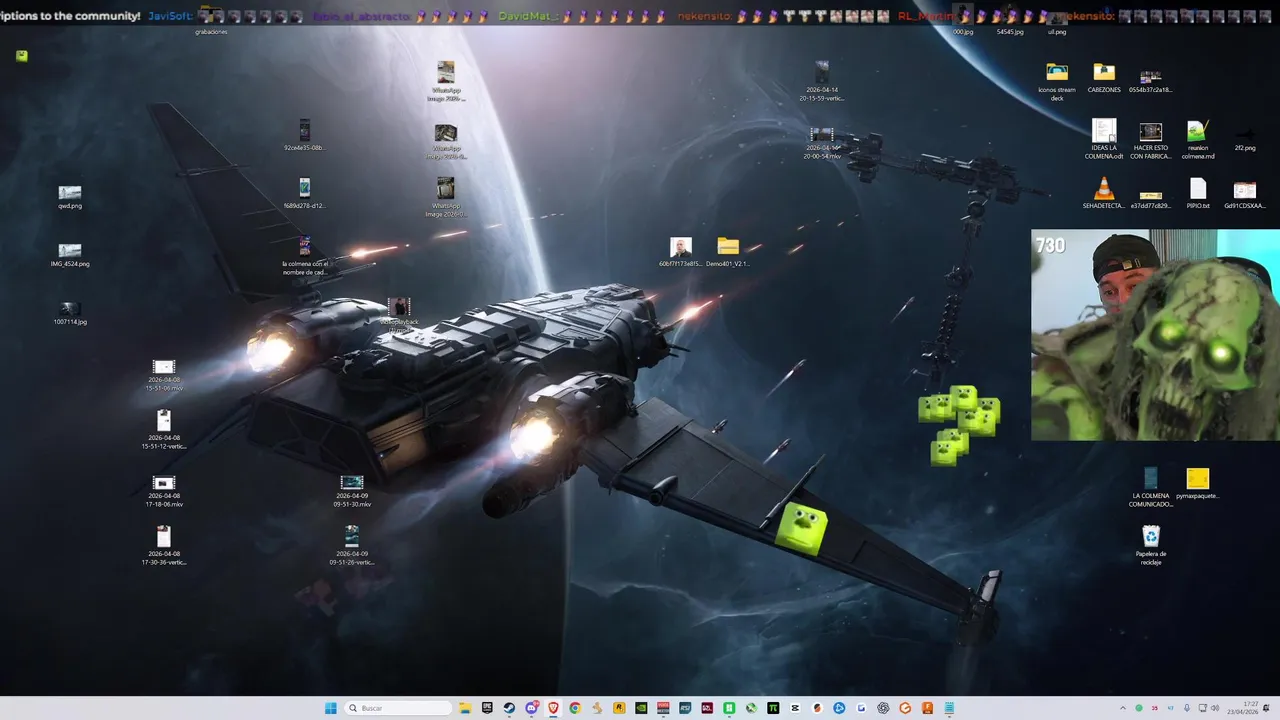Click the microphone tray icon
The width and height of the screenshot is (1280, 720).
pos(1187,708)
